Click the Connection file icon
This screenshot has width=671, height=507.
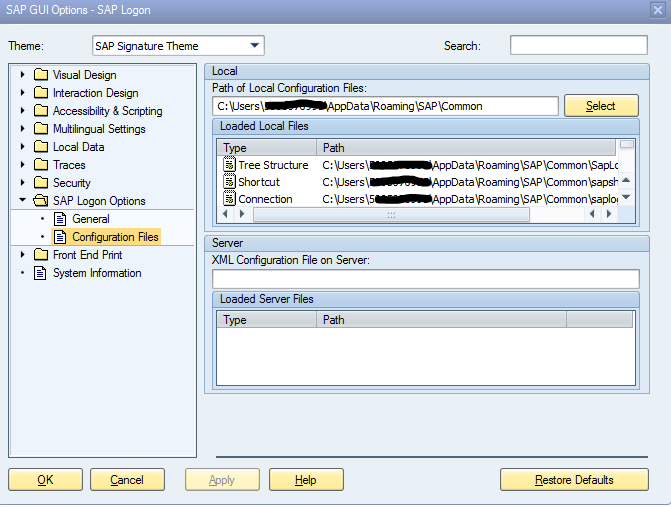229,199
